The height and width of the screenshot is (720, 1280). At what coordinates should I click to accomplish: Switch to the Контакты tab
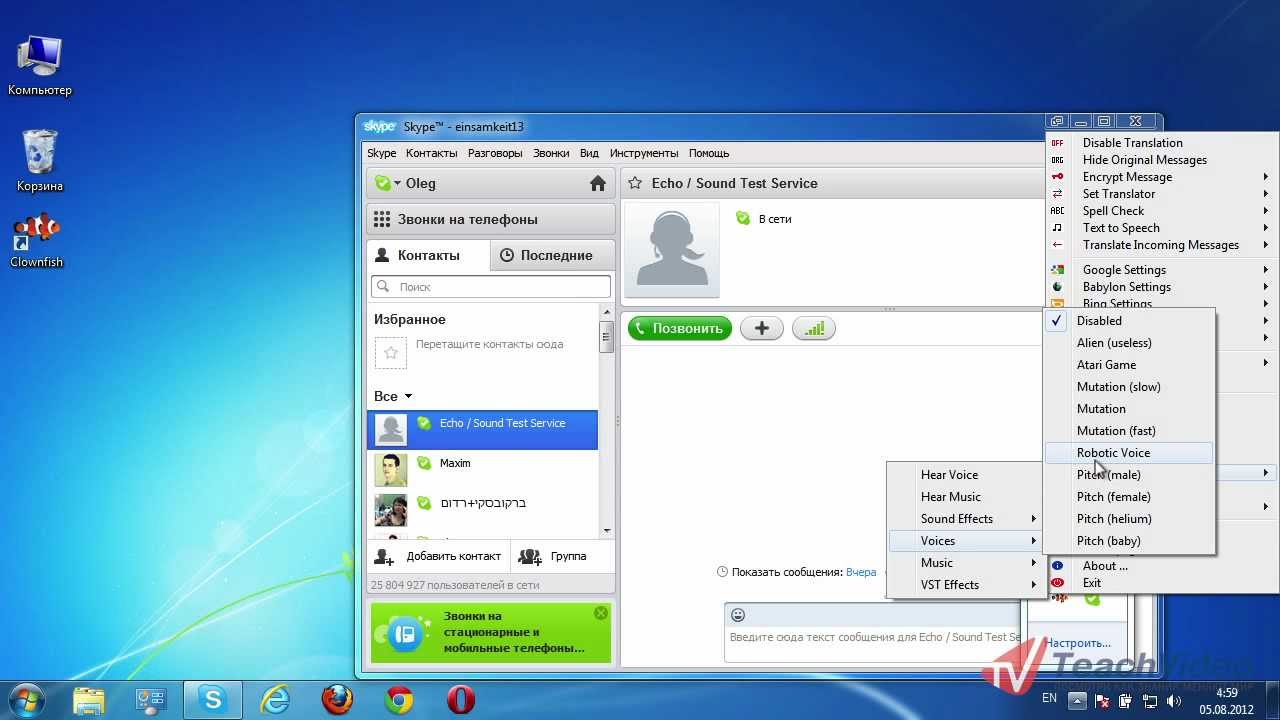tap(428, 255)
